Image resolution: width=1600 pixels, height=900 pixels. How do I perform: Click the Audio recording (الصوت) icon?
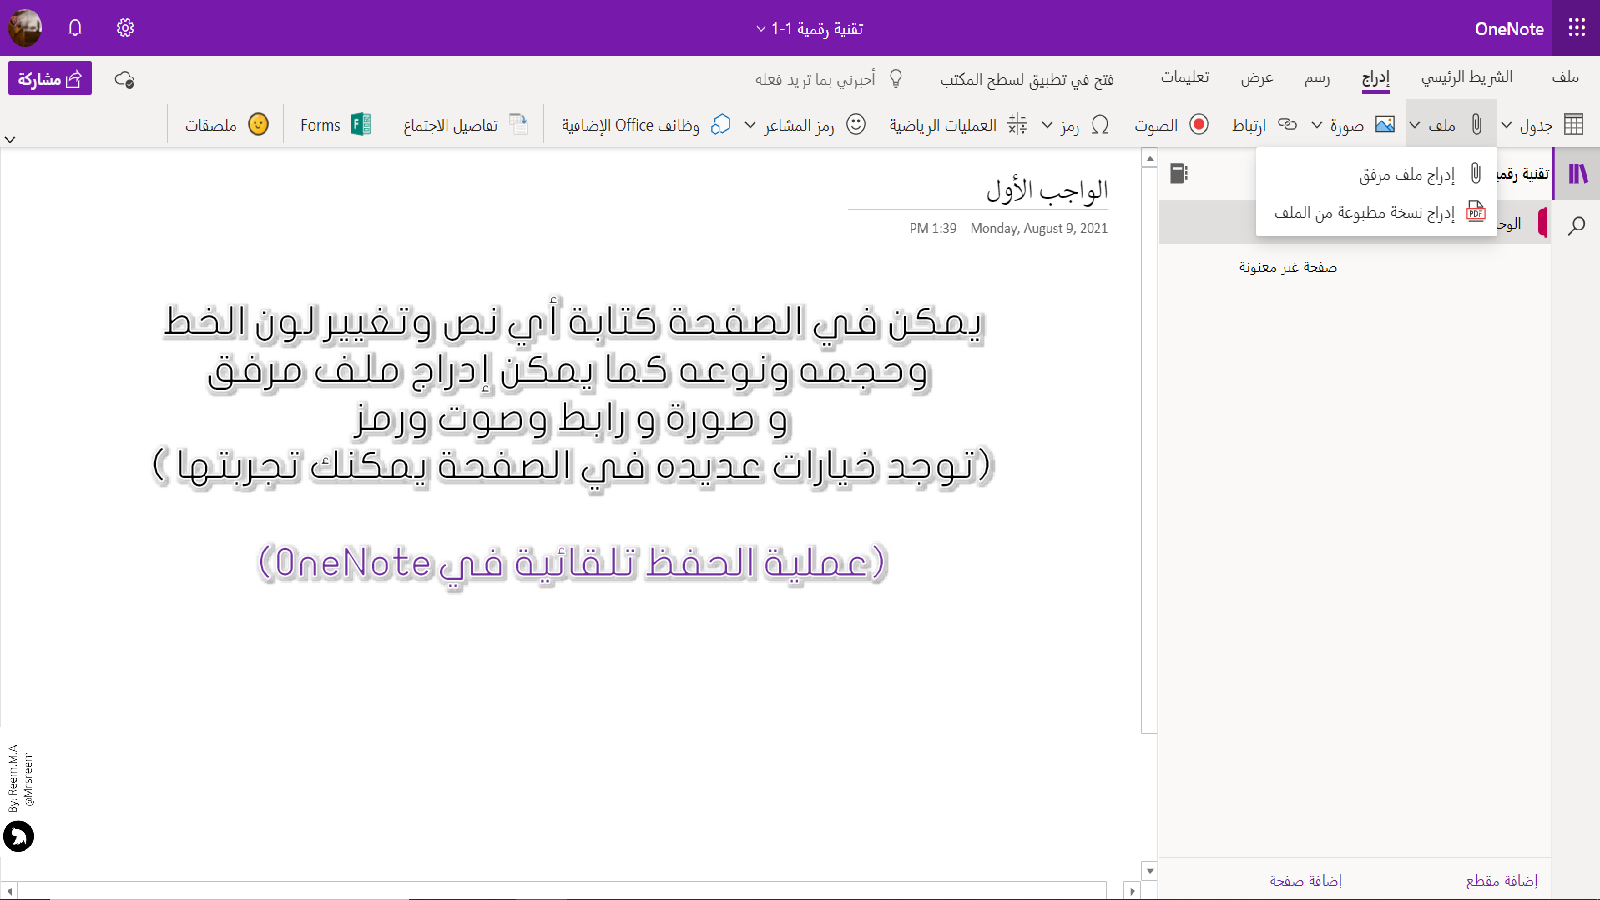[1199, 125]
